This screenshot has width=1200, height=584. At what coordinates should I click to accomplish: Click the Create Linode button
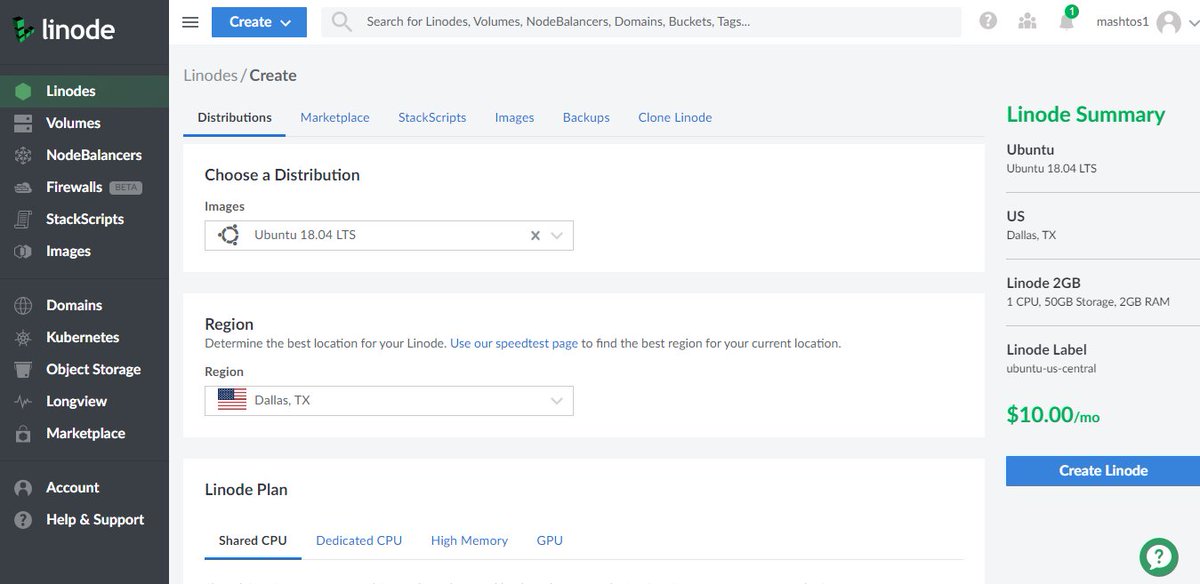pyautogui.click(x=1103, y=470)
